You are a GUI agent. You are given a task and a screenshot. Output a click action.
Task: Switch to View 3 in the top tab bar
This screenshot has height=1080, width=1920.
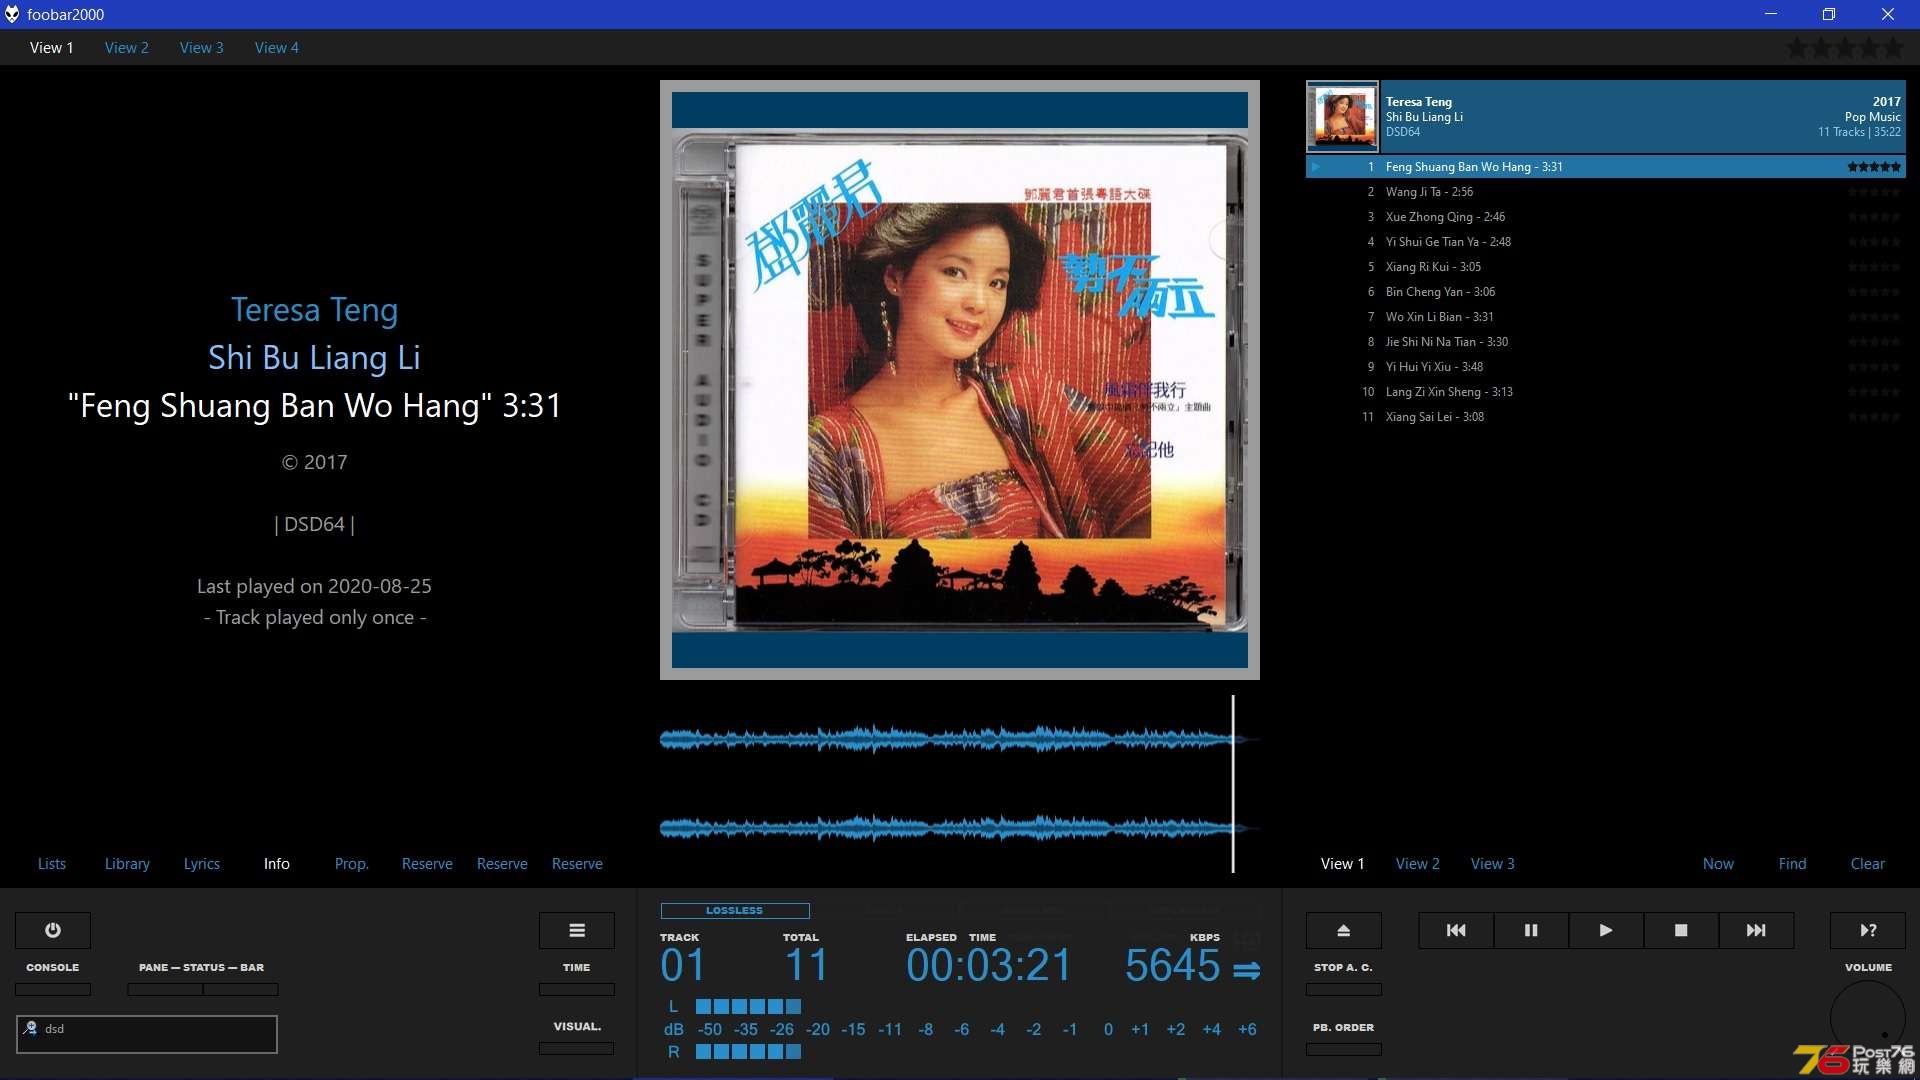[x=202, y=47]
